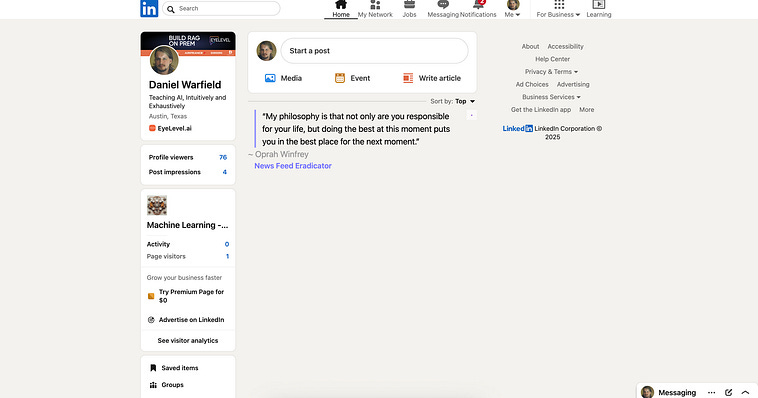Open About footer link
This screenshot has height=398, width=758.
coord(530,46)
